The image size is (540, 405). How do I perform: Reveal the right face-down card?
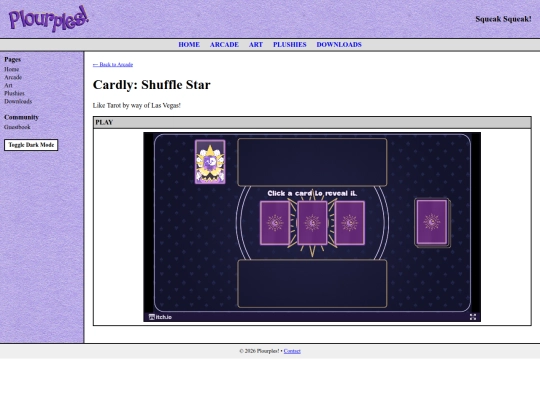point(350,223)
